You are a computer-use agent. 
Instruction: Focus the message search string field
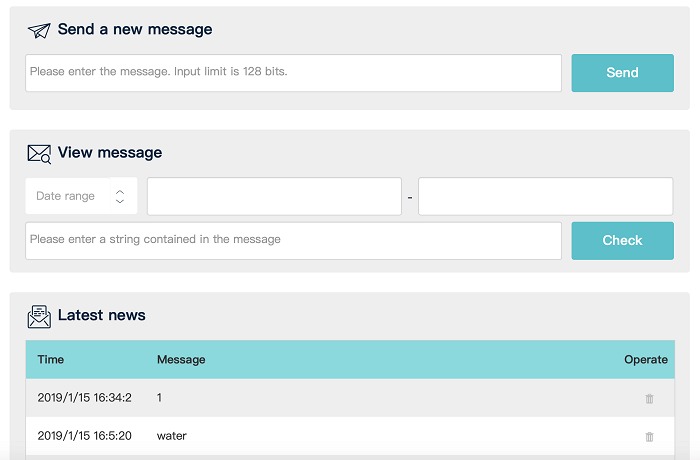293,240
